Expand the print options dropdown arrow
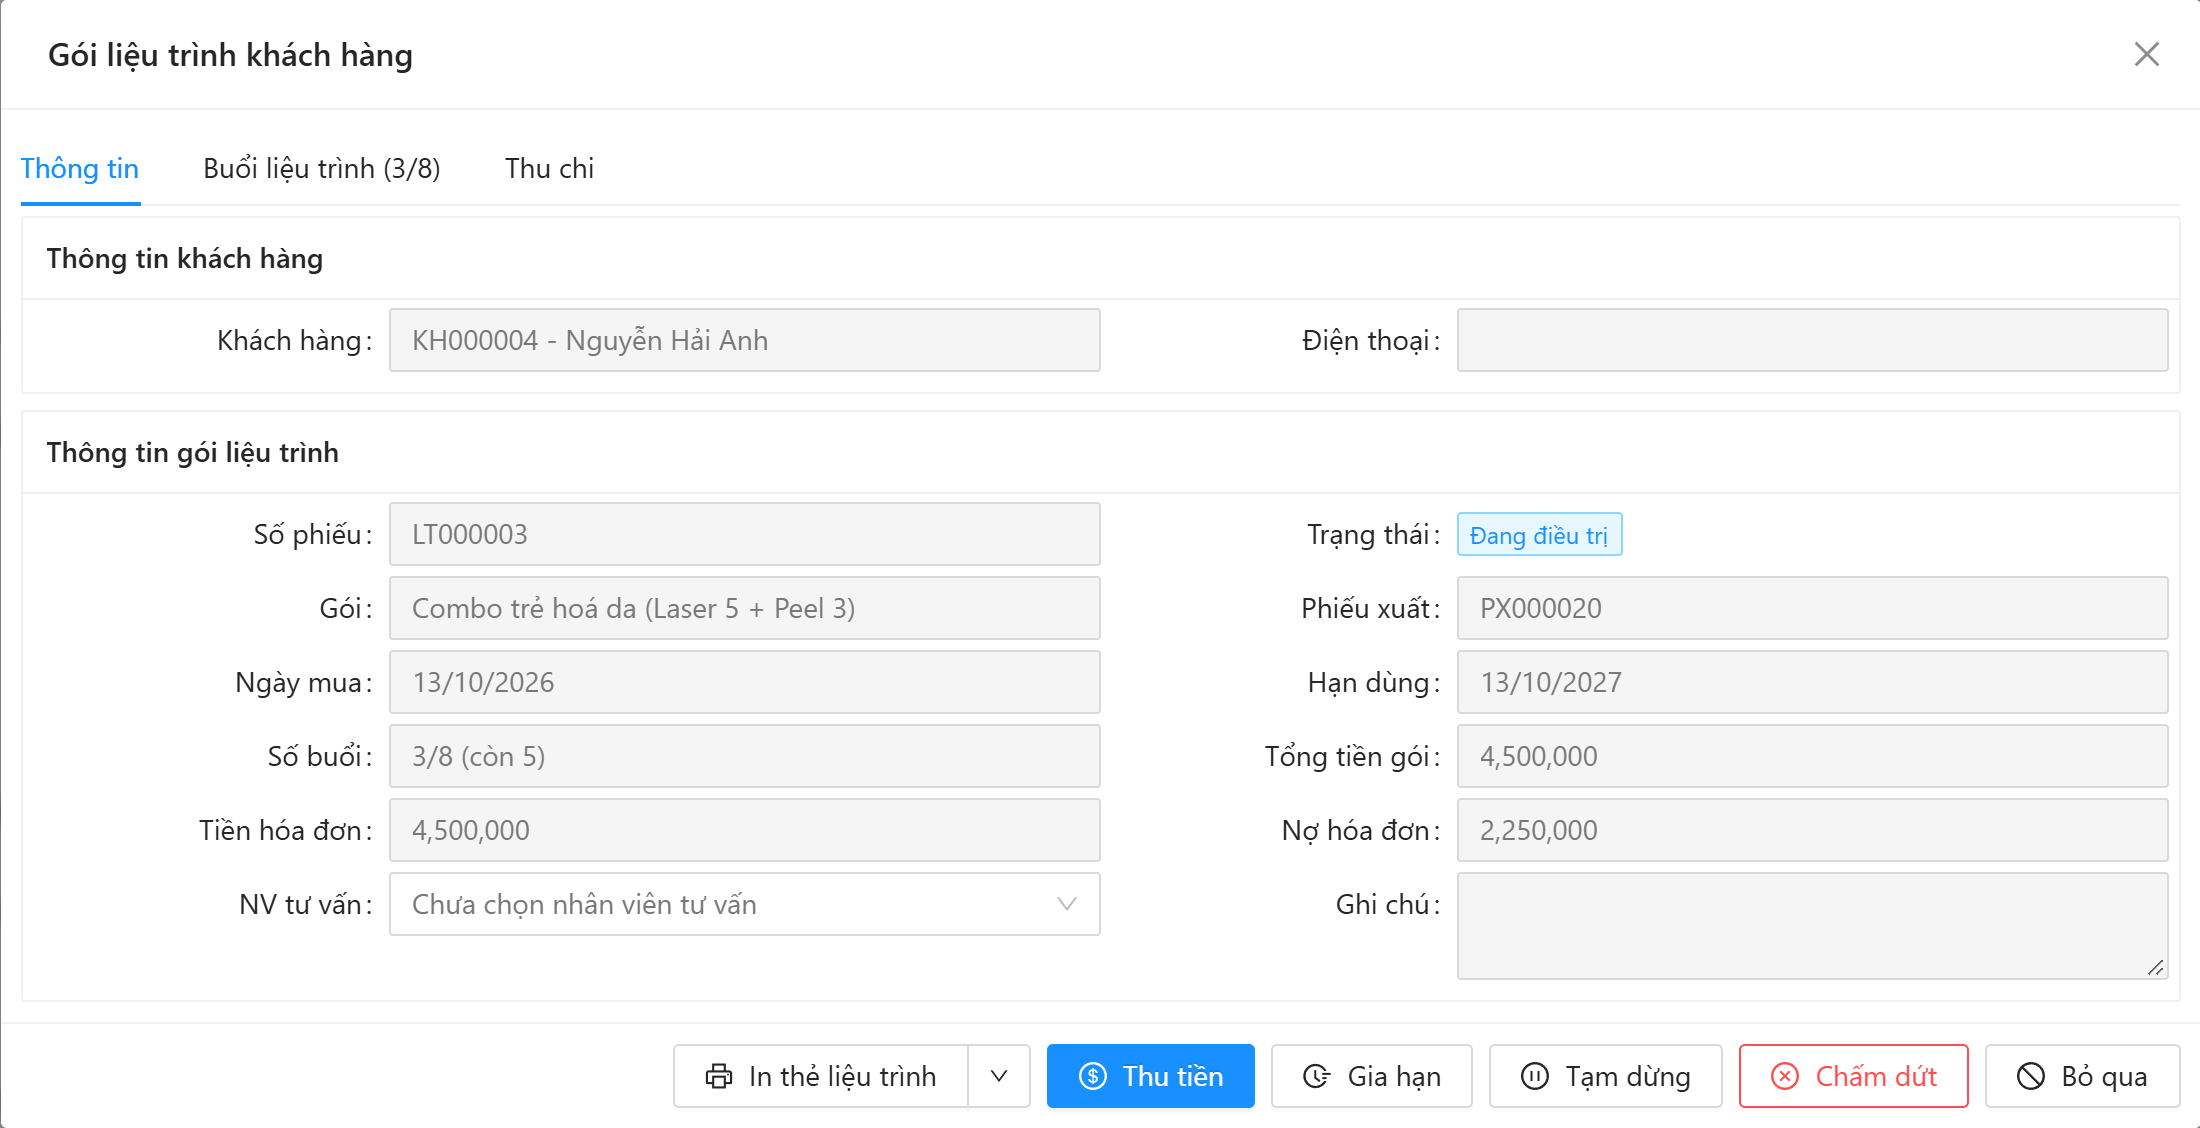This screenshot has width=2200, height=1128. (x=999, y=1076)
